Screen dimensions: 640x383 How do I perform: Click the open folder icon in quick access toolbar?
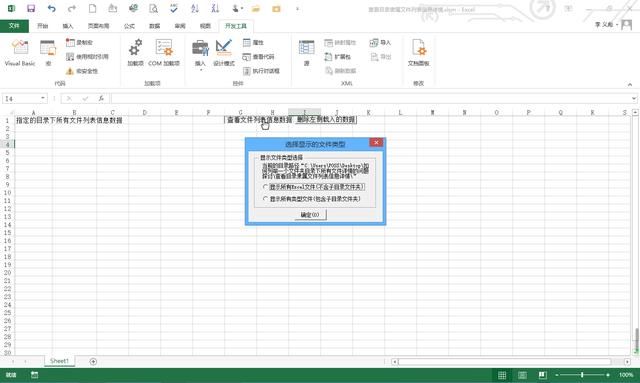coord(256,9)
